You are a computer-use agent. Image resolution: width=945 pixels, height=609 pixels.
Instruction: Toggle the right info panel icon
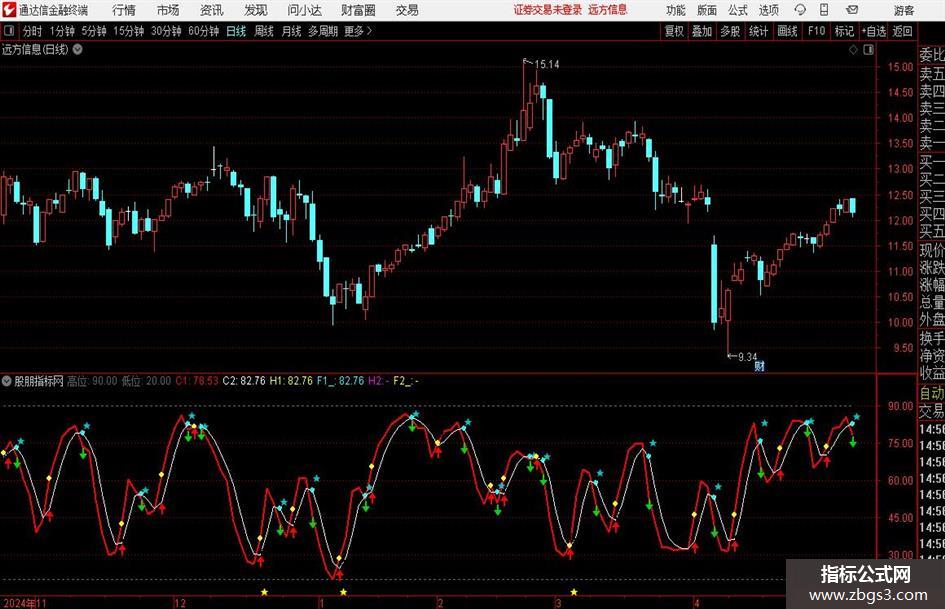pos(868,50)
